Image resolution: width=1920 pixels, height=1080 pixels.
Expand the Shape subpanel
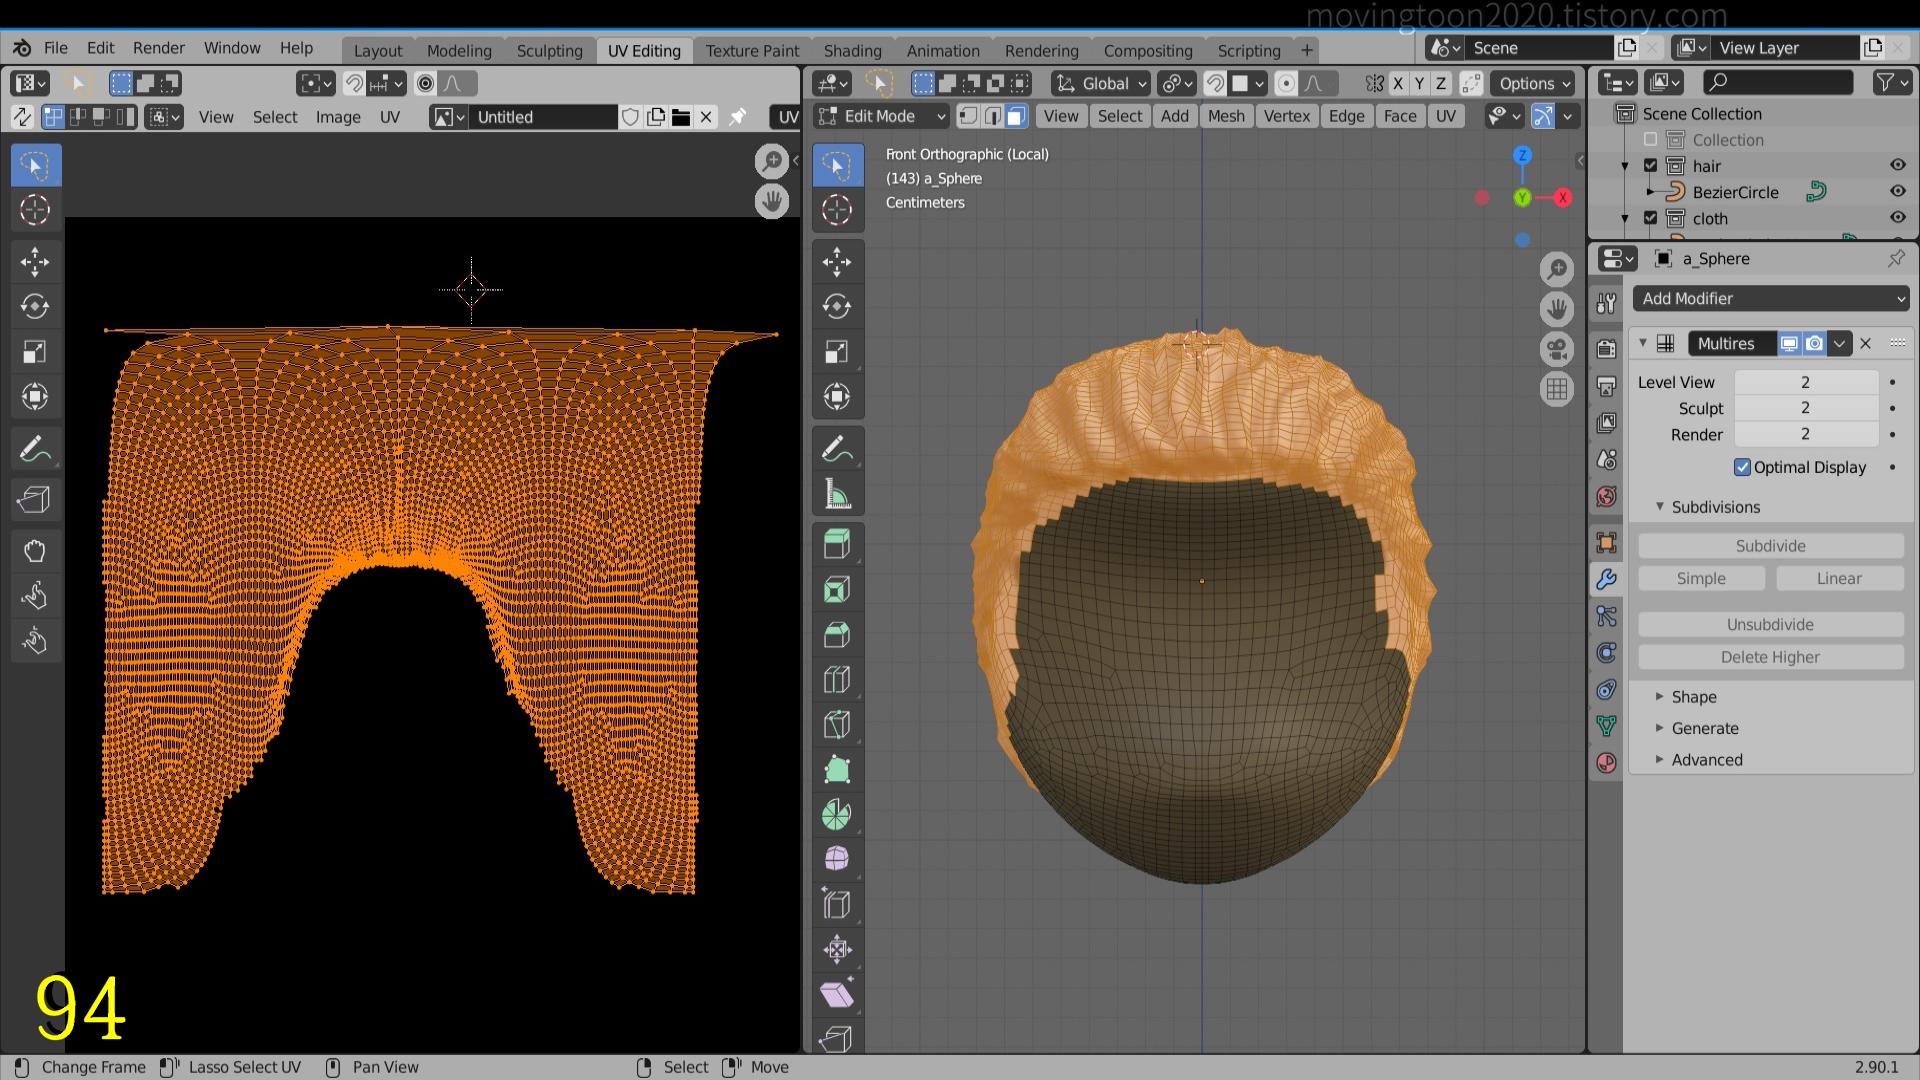point(1693,697)
